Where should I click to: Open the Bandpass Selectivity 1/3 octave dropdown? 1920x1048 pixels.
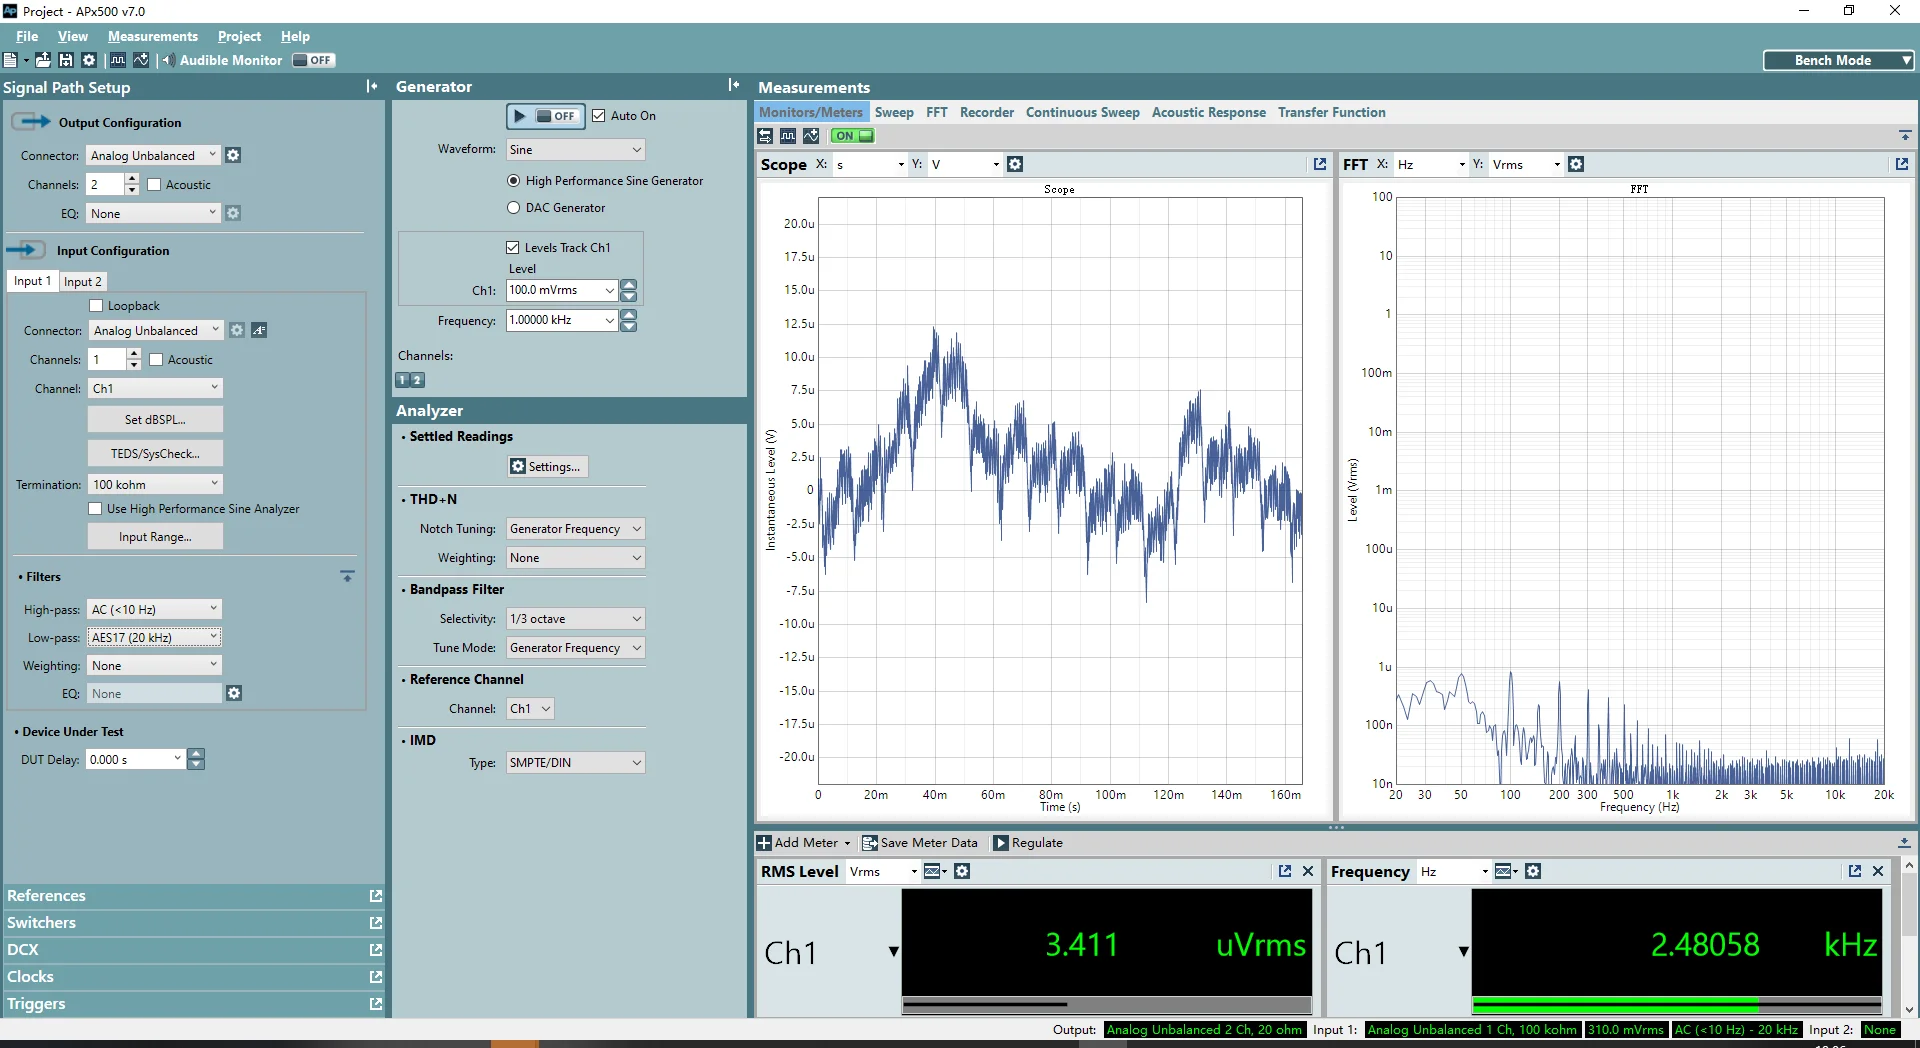575,619
